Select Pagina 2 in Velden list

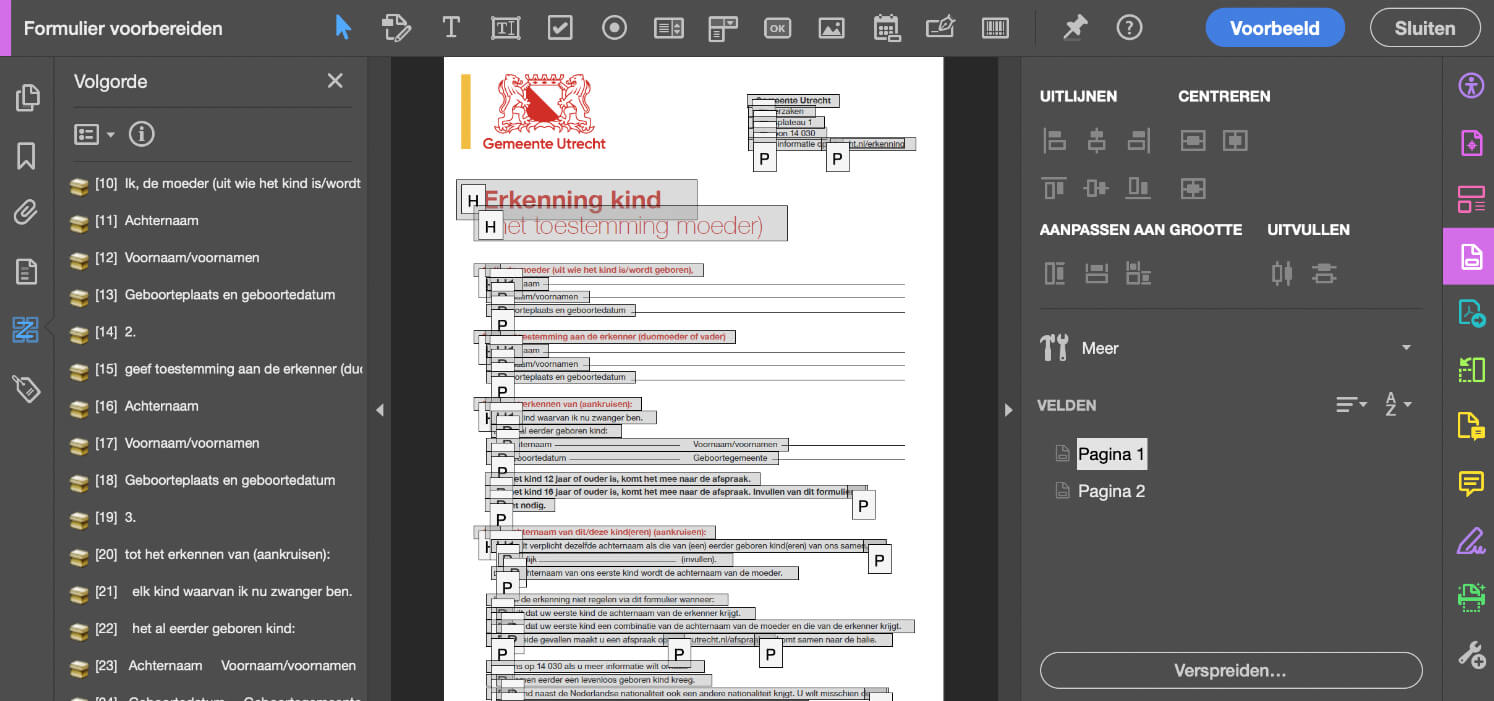(x=1110, y=491)
